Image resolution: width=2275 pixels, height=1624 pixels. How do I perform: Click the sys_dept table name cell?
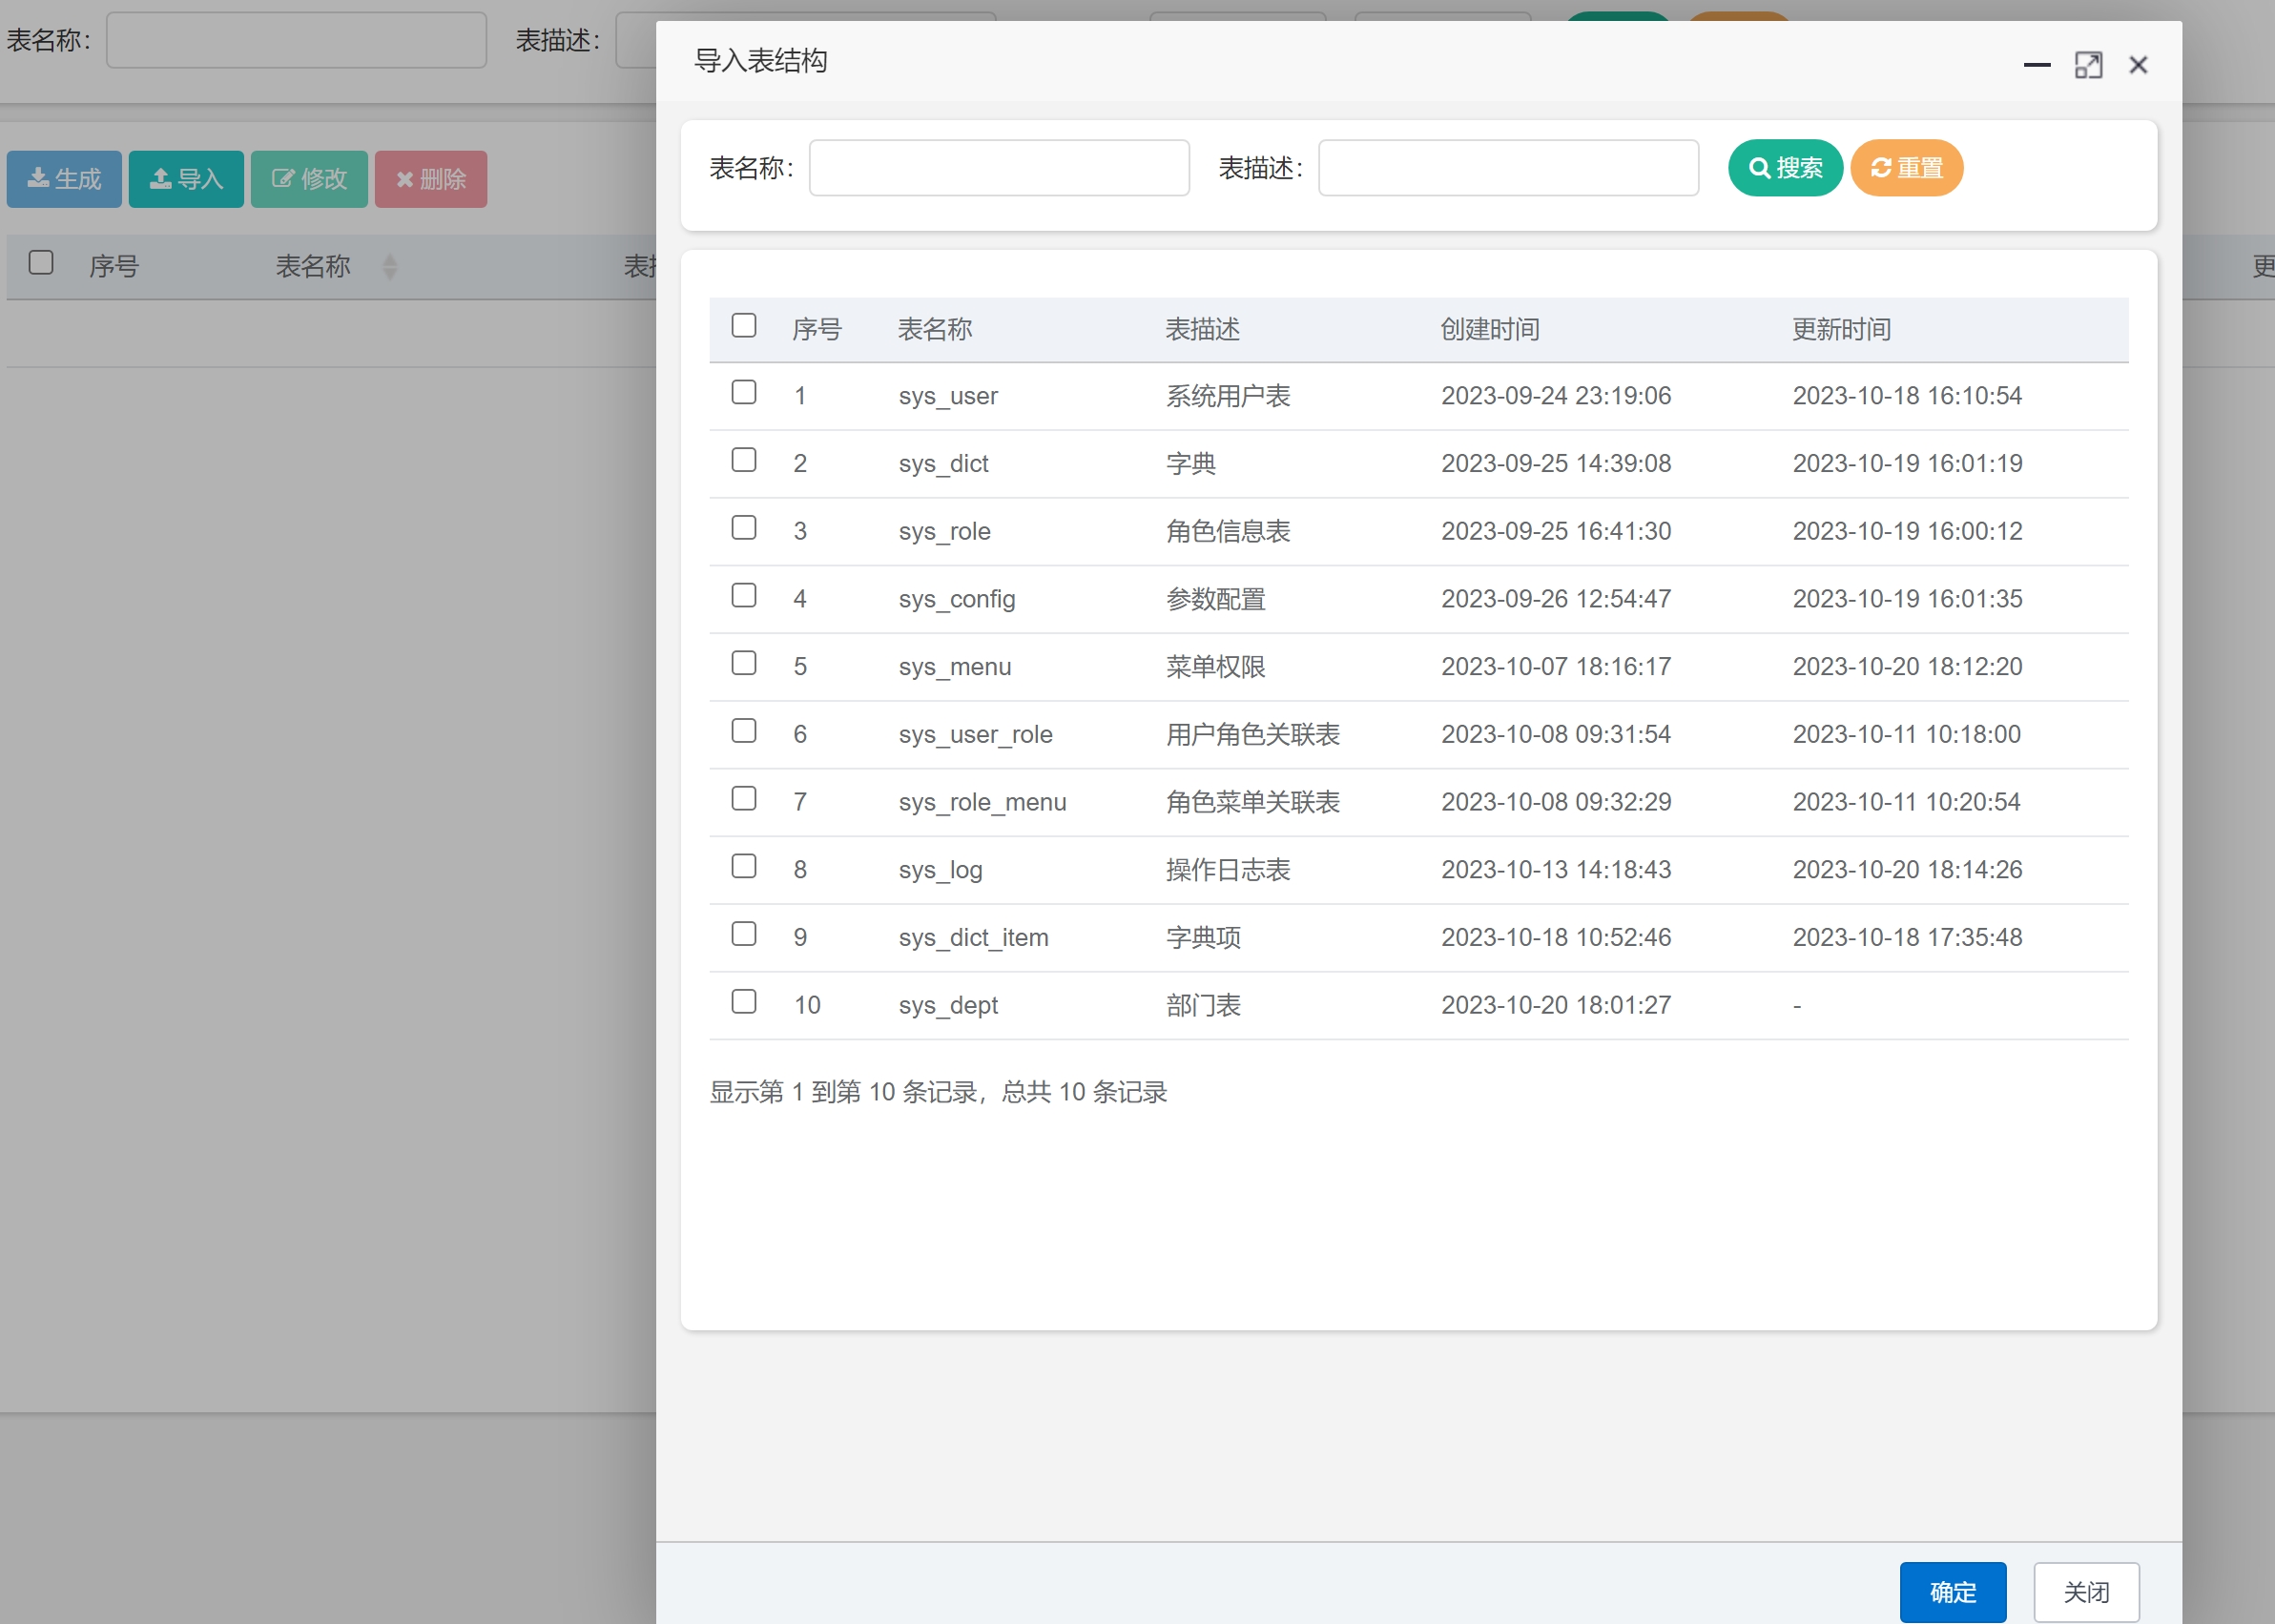coord(948,1005)
